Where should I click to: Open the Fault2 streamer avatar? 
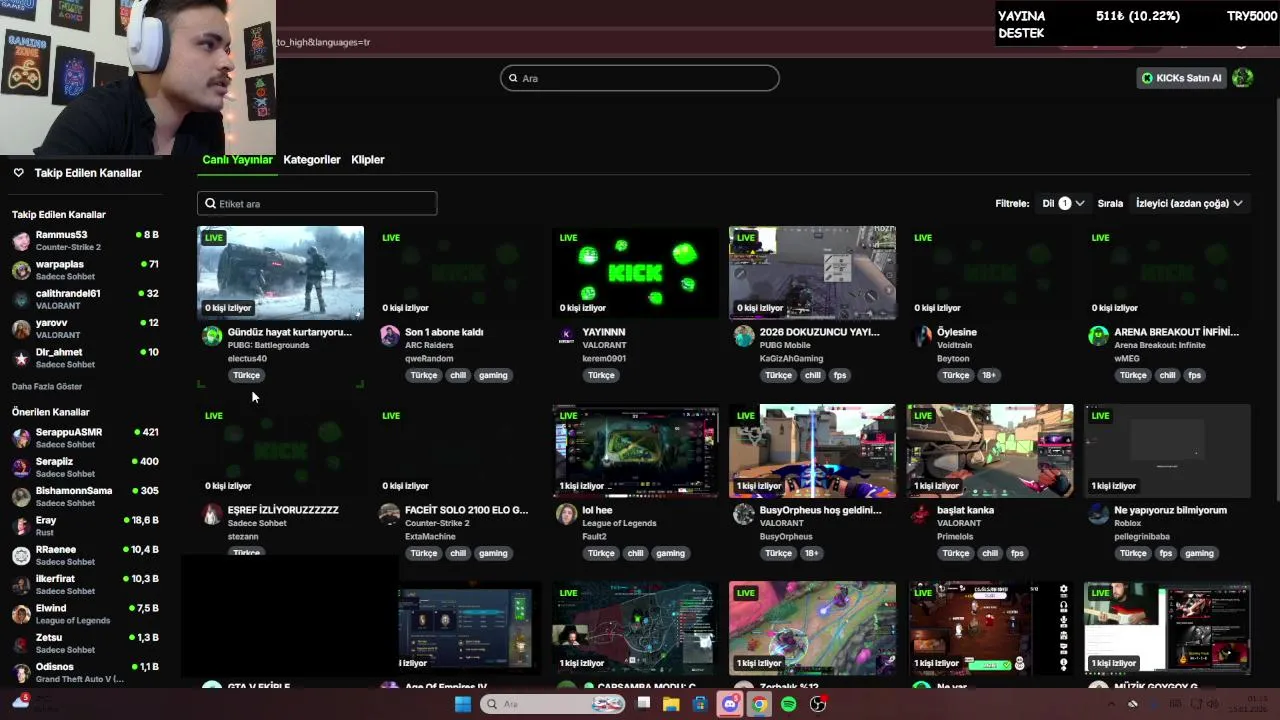[567, 514]
